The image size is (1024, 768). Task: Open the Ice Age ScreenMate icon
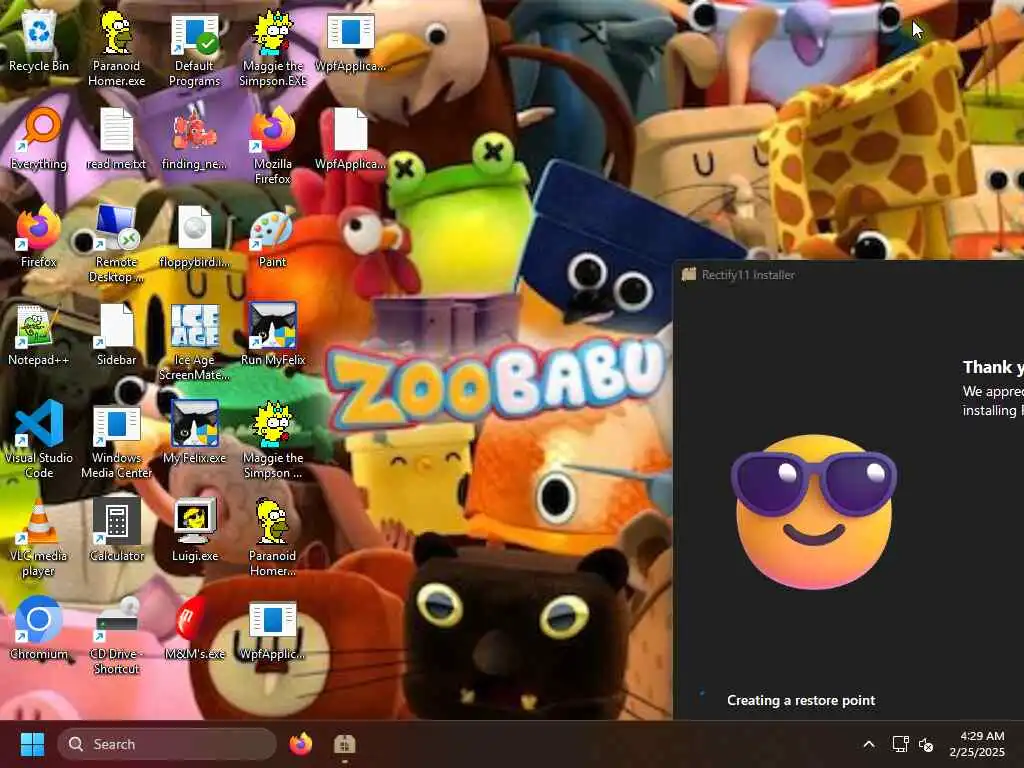(x=194, y=342)
